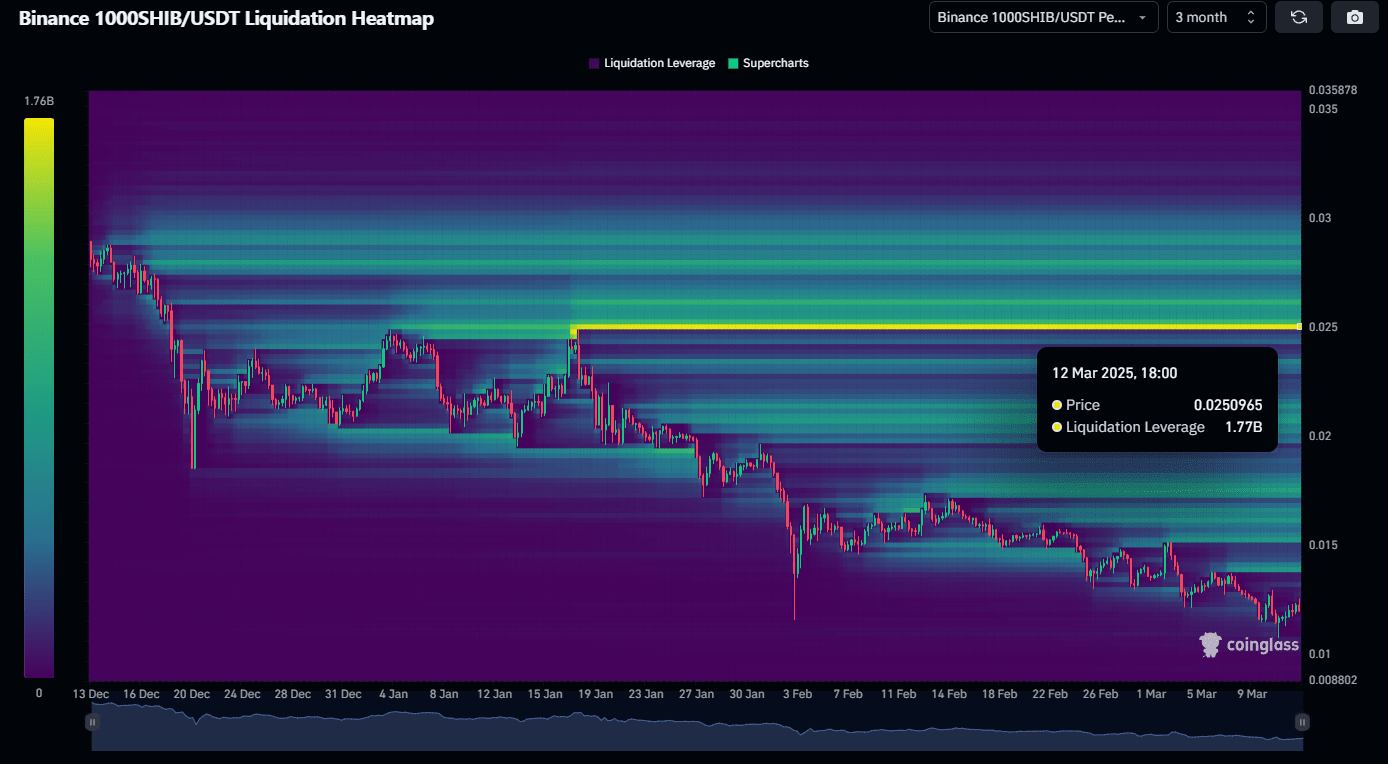Click the coinglass watermark logo
This screenshot has height=764, width=1388.
(x=1249, y=645)
